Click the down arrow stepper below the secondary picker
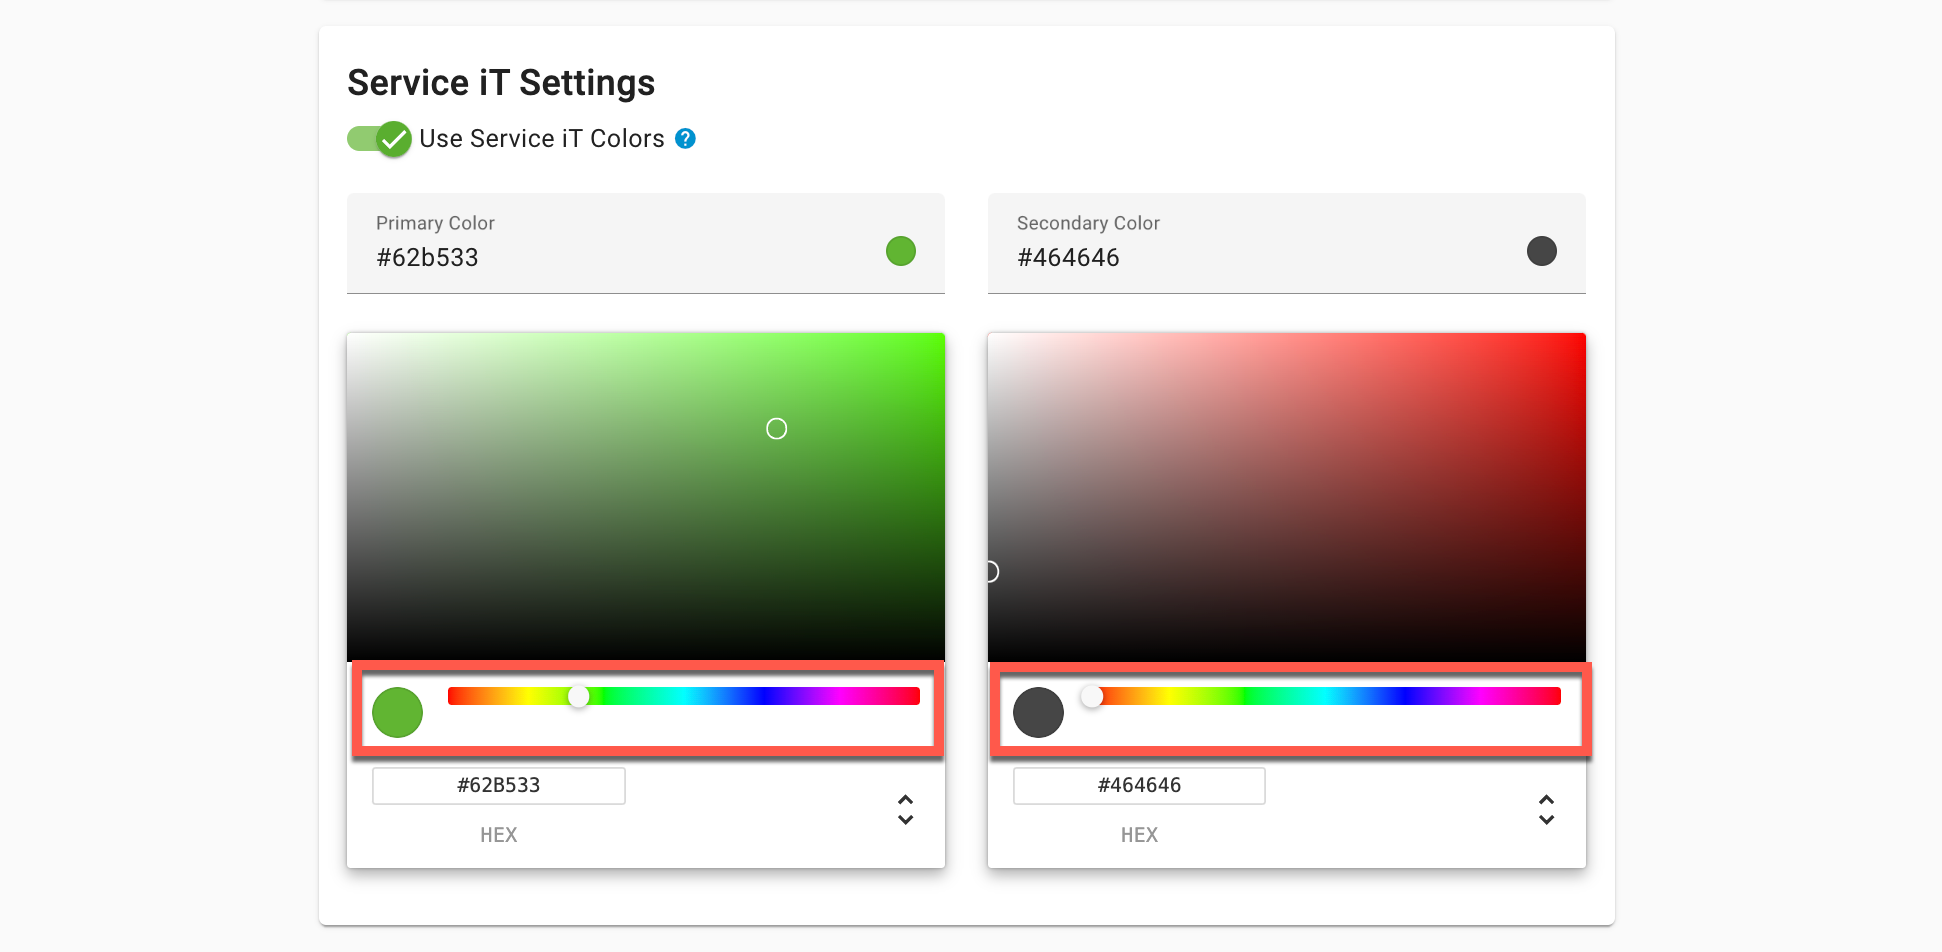This screenshot has width=1942, height=952. [1546, 822]
